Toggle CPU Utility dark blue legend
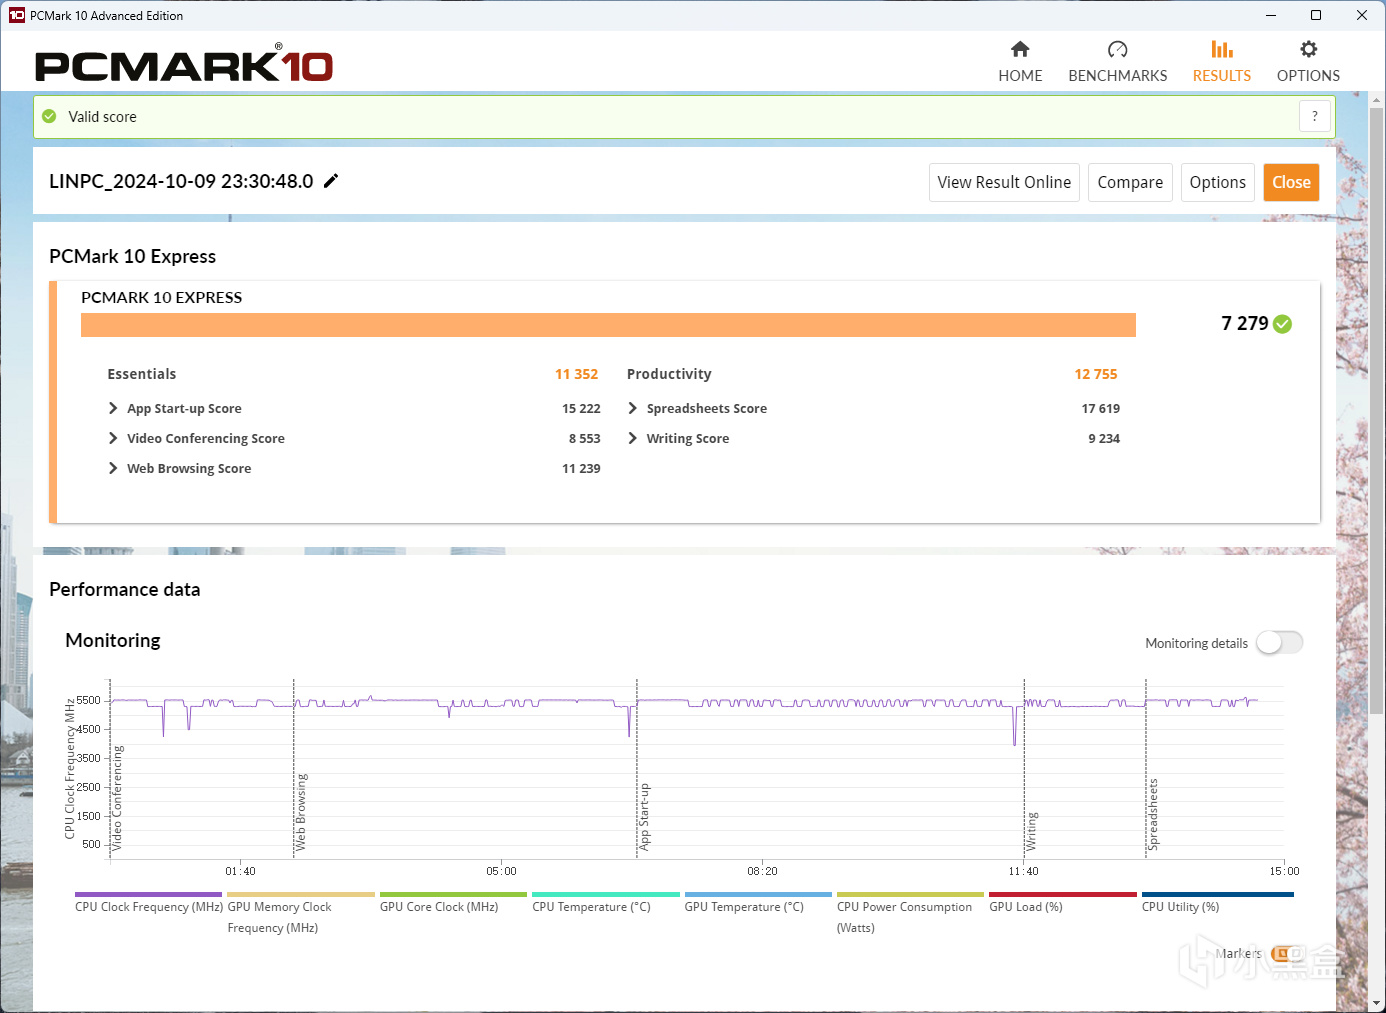Viewport: 1386px width, 1013px height. click(x=1217, y=903)
